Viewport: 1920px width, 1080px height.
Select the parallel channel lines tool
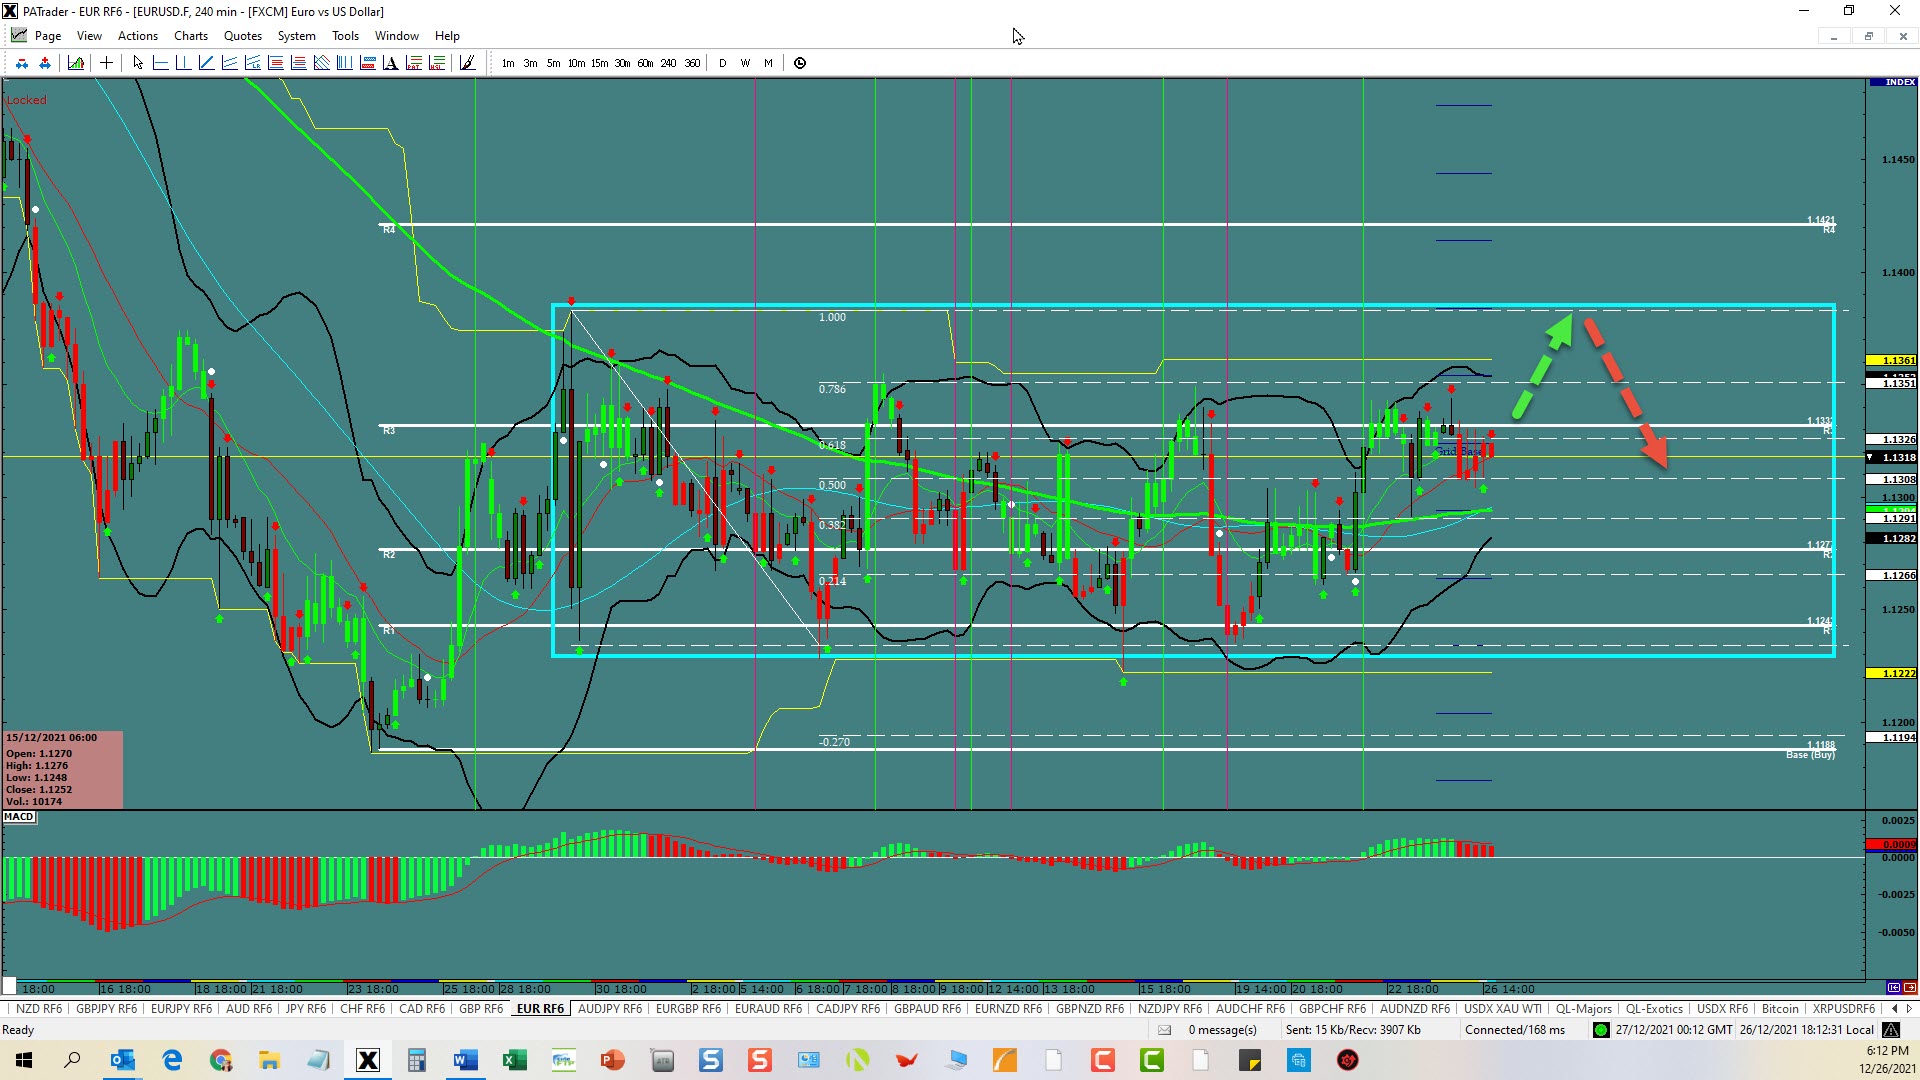click(229, 63)
